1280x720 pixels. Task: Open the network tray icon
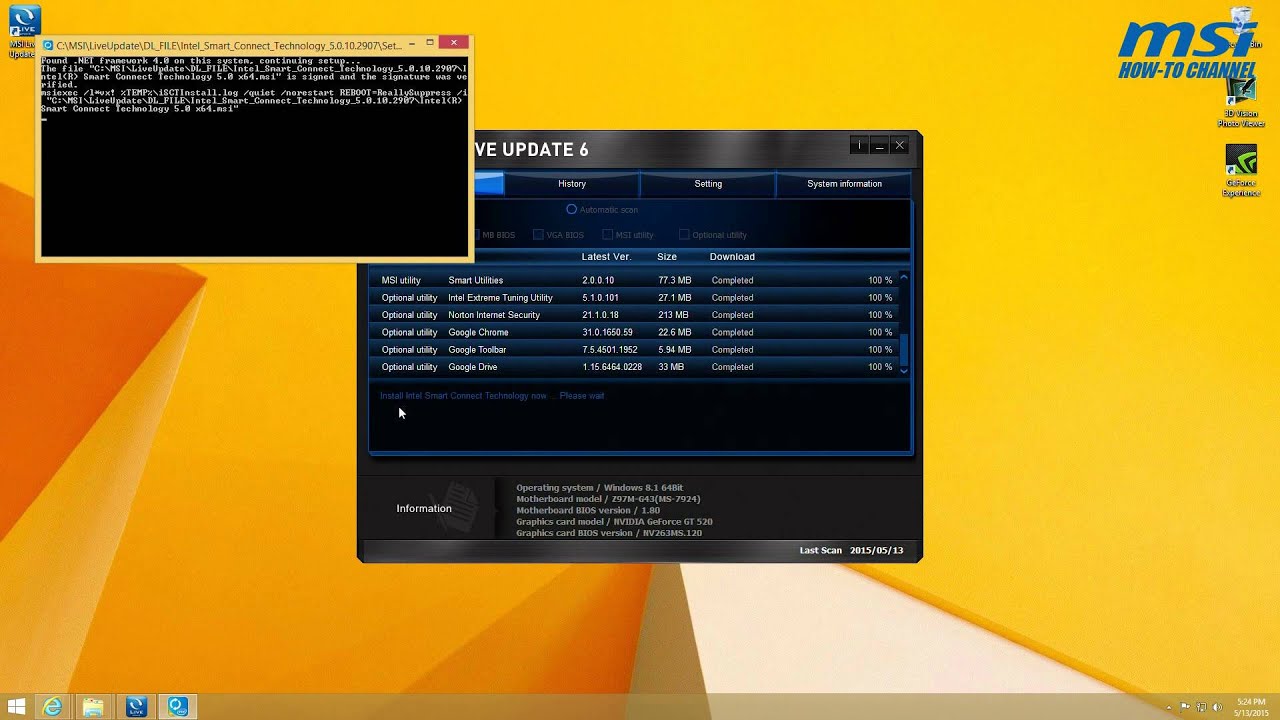tap(1200, 707)
